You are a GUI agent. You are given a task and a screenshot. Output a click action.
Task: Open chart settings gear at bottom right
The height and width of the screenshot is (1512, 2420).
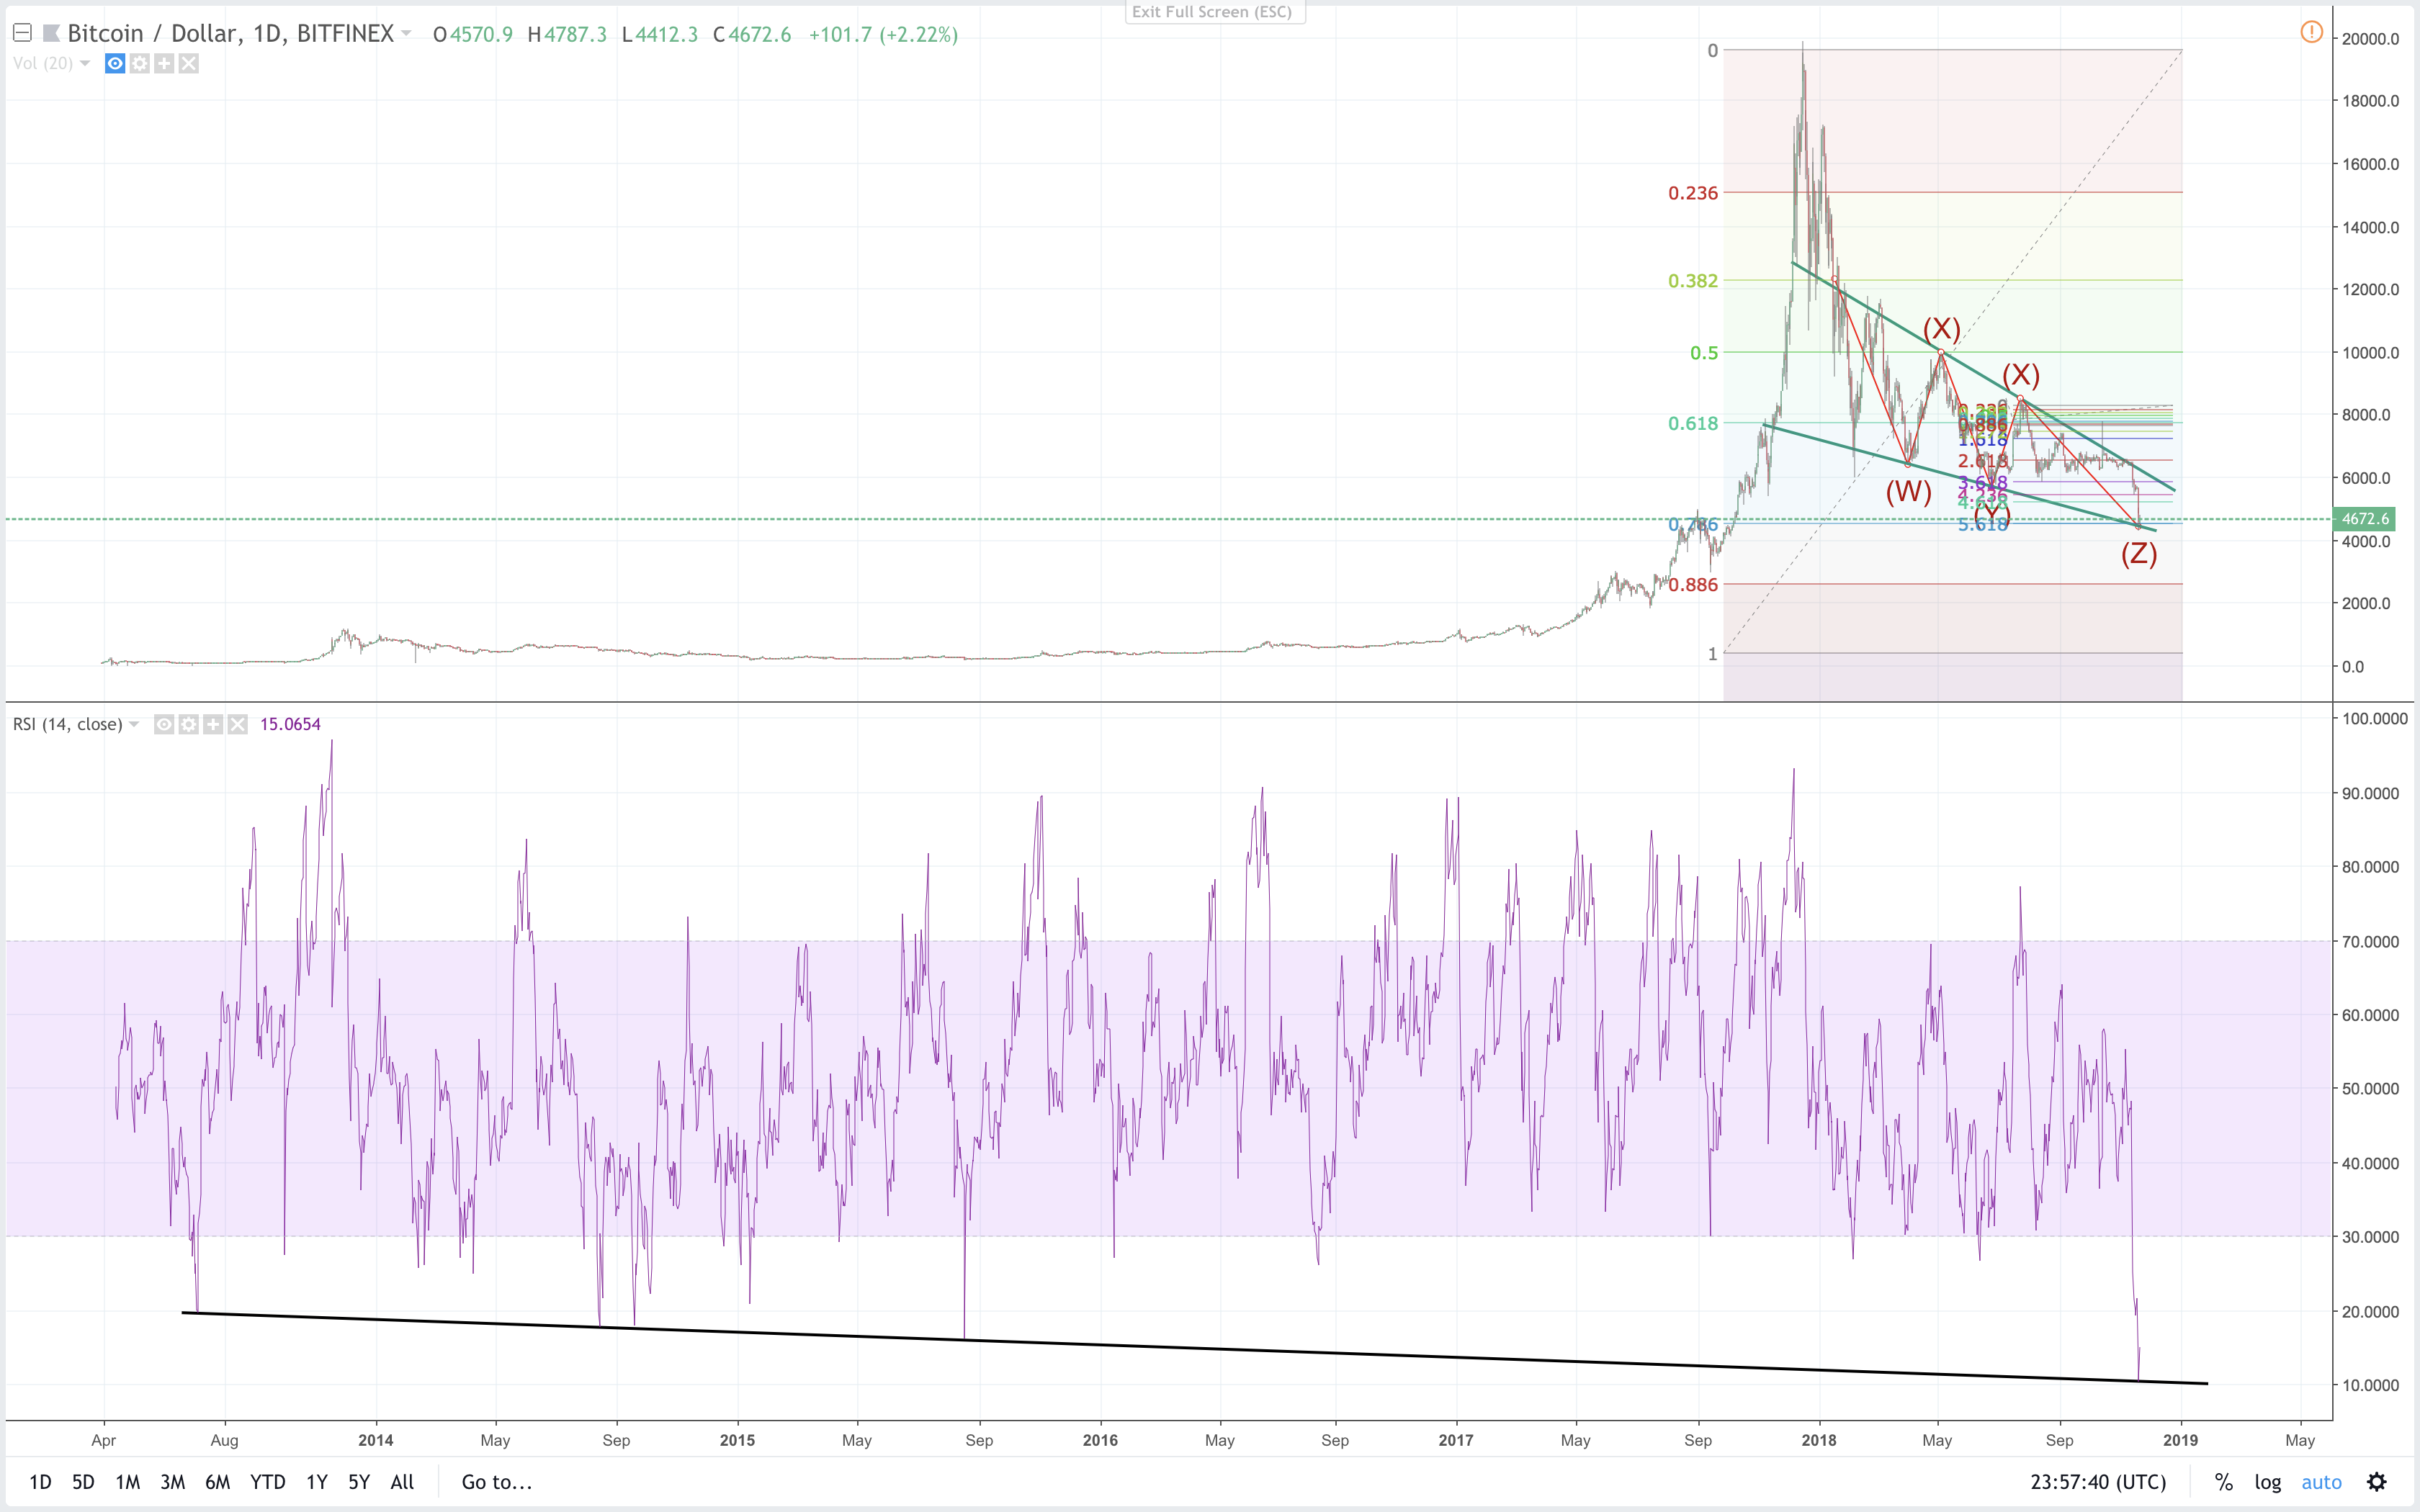(x=2377, y=1482)
